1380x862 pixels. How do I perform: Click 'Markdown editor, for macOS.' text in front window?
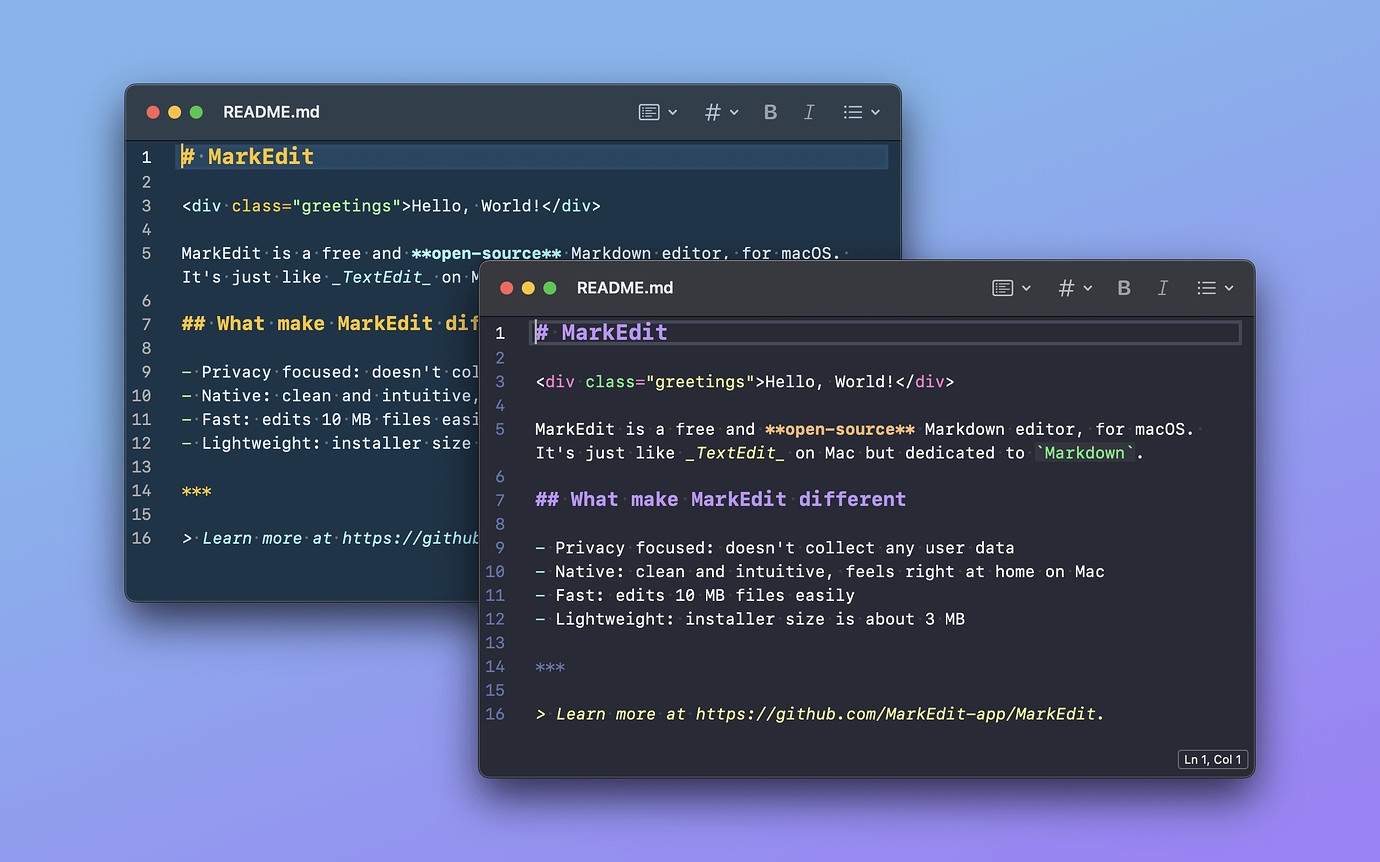pos(1060,430)
